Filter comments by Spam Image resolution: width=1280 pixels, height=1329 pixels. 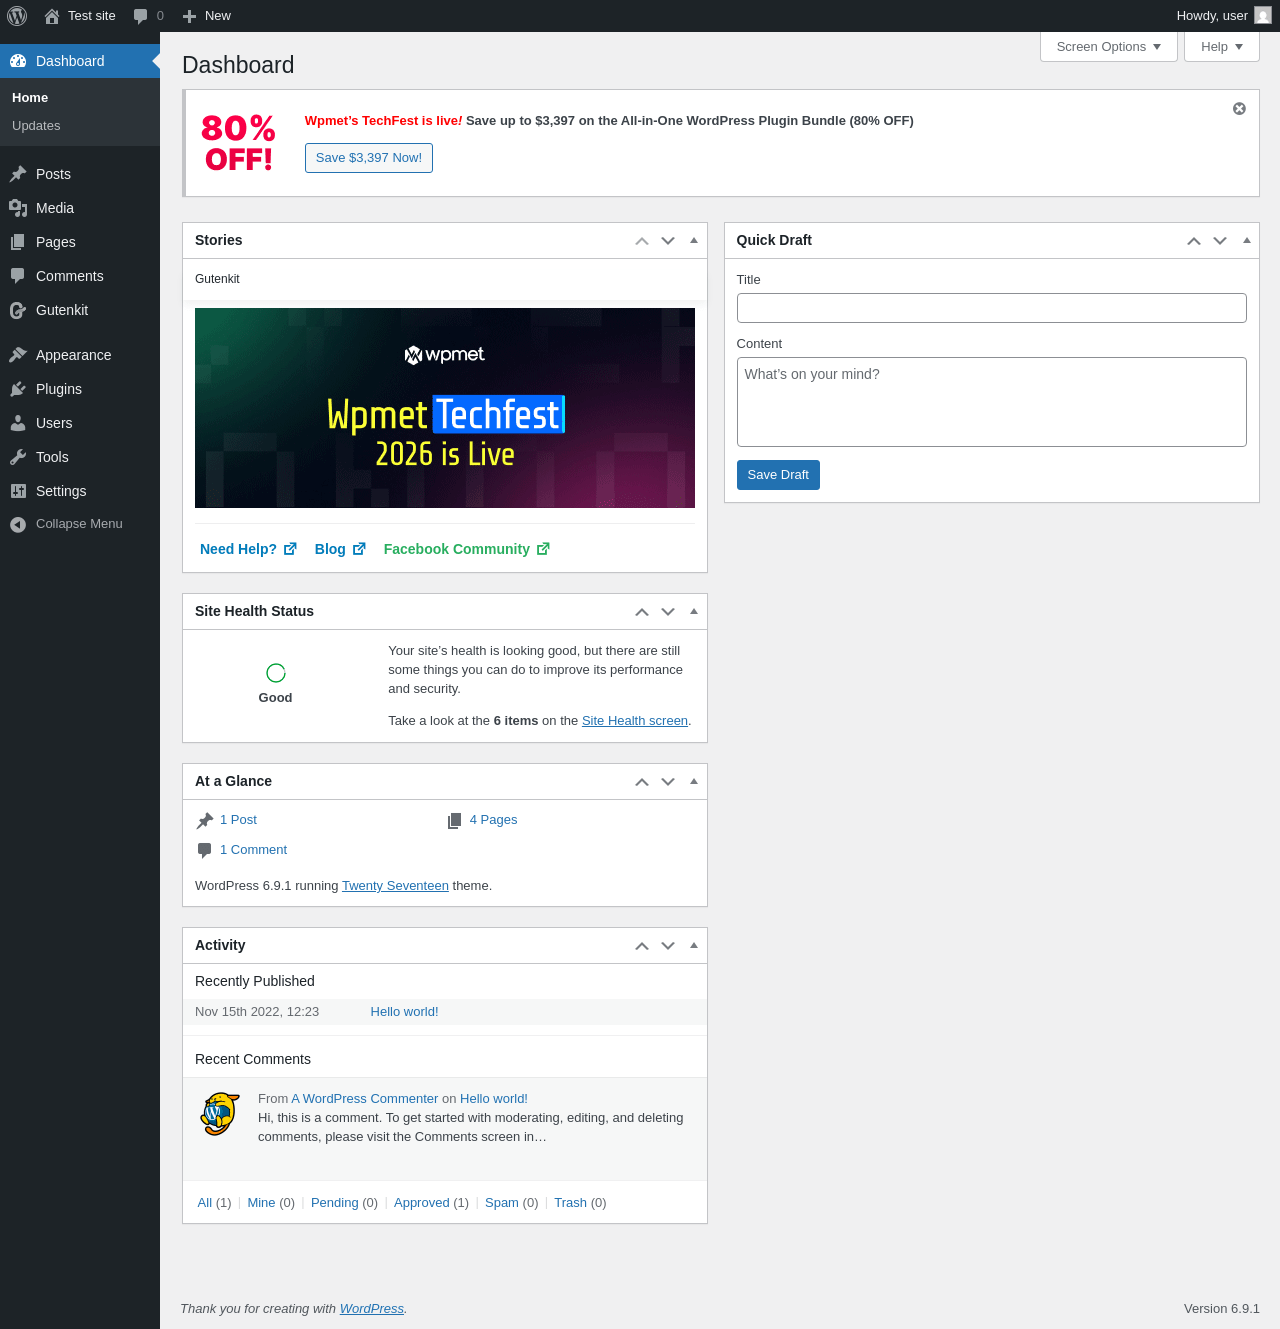pos(502,1203)
